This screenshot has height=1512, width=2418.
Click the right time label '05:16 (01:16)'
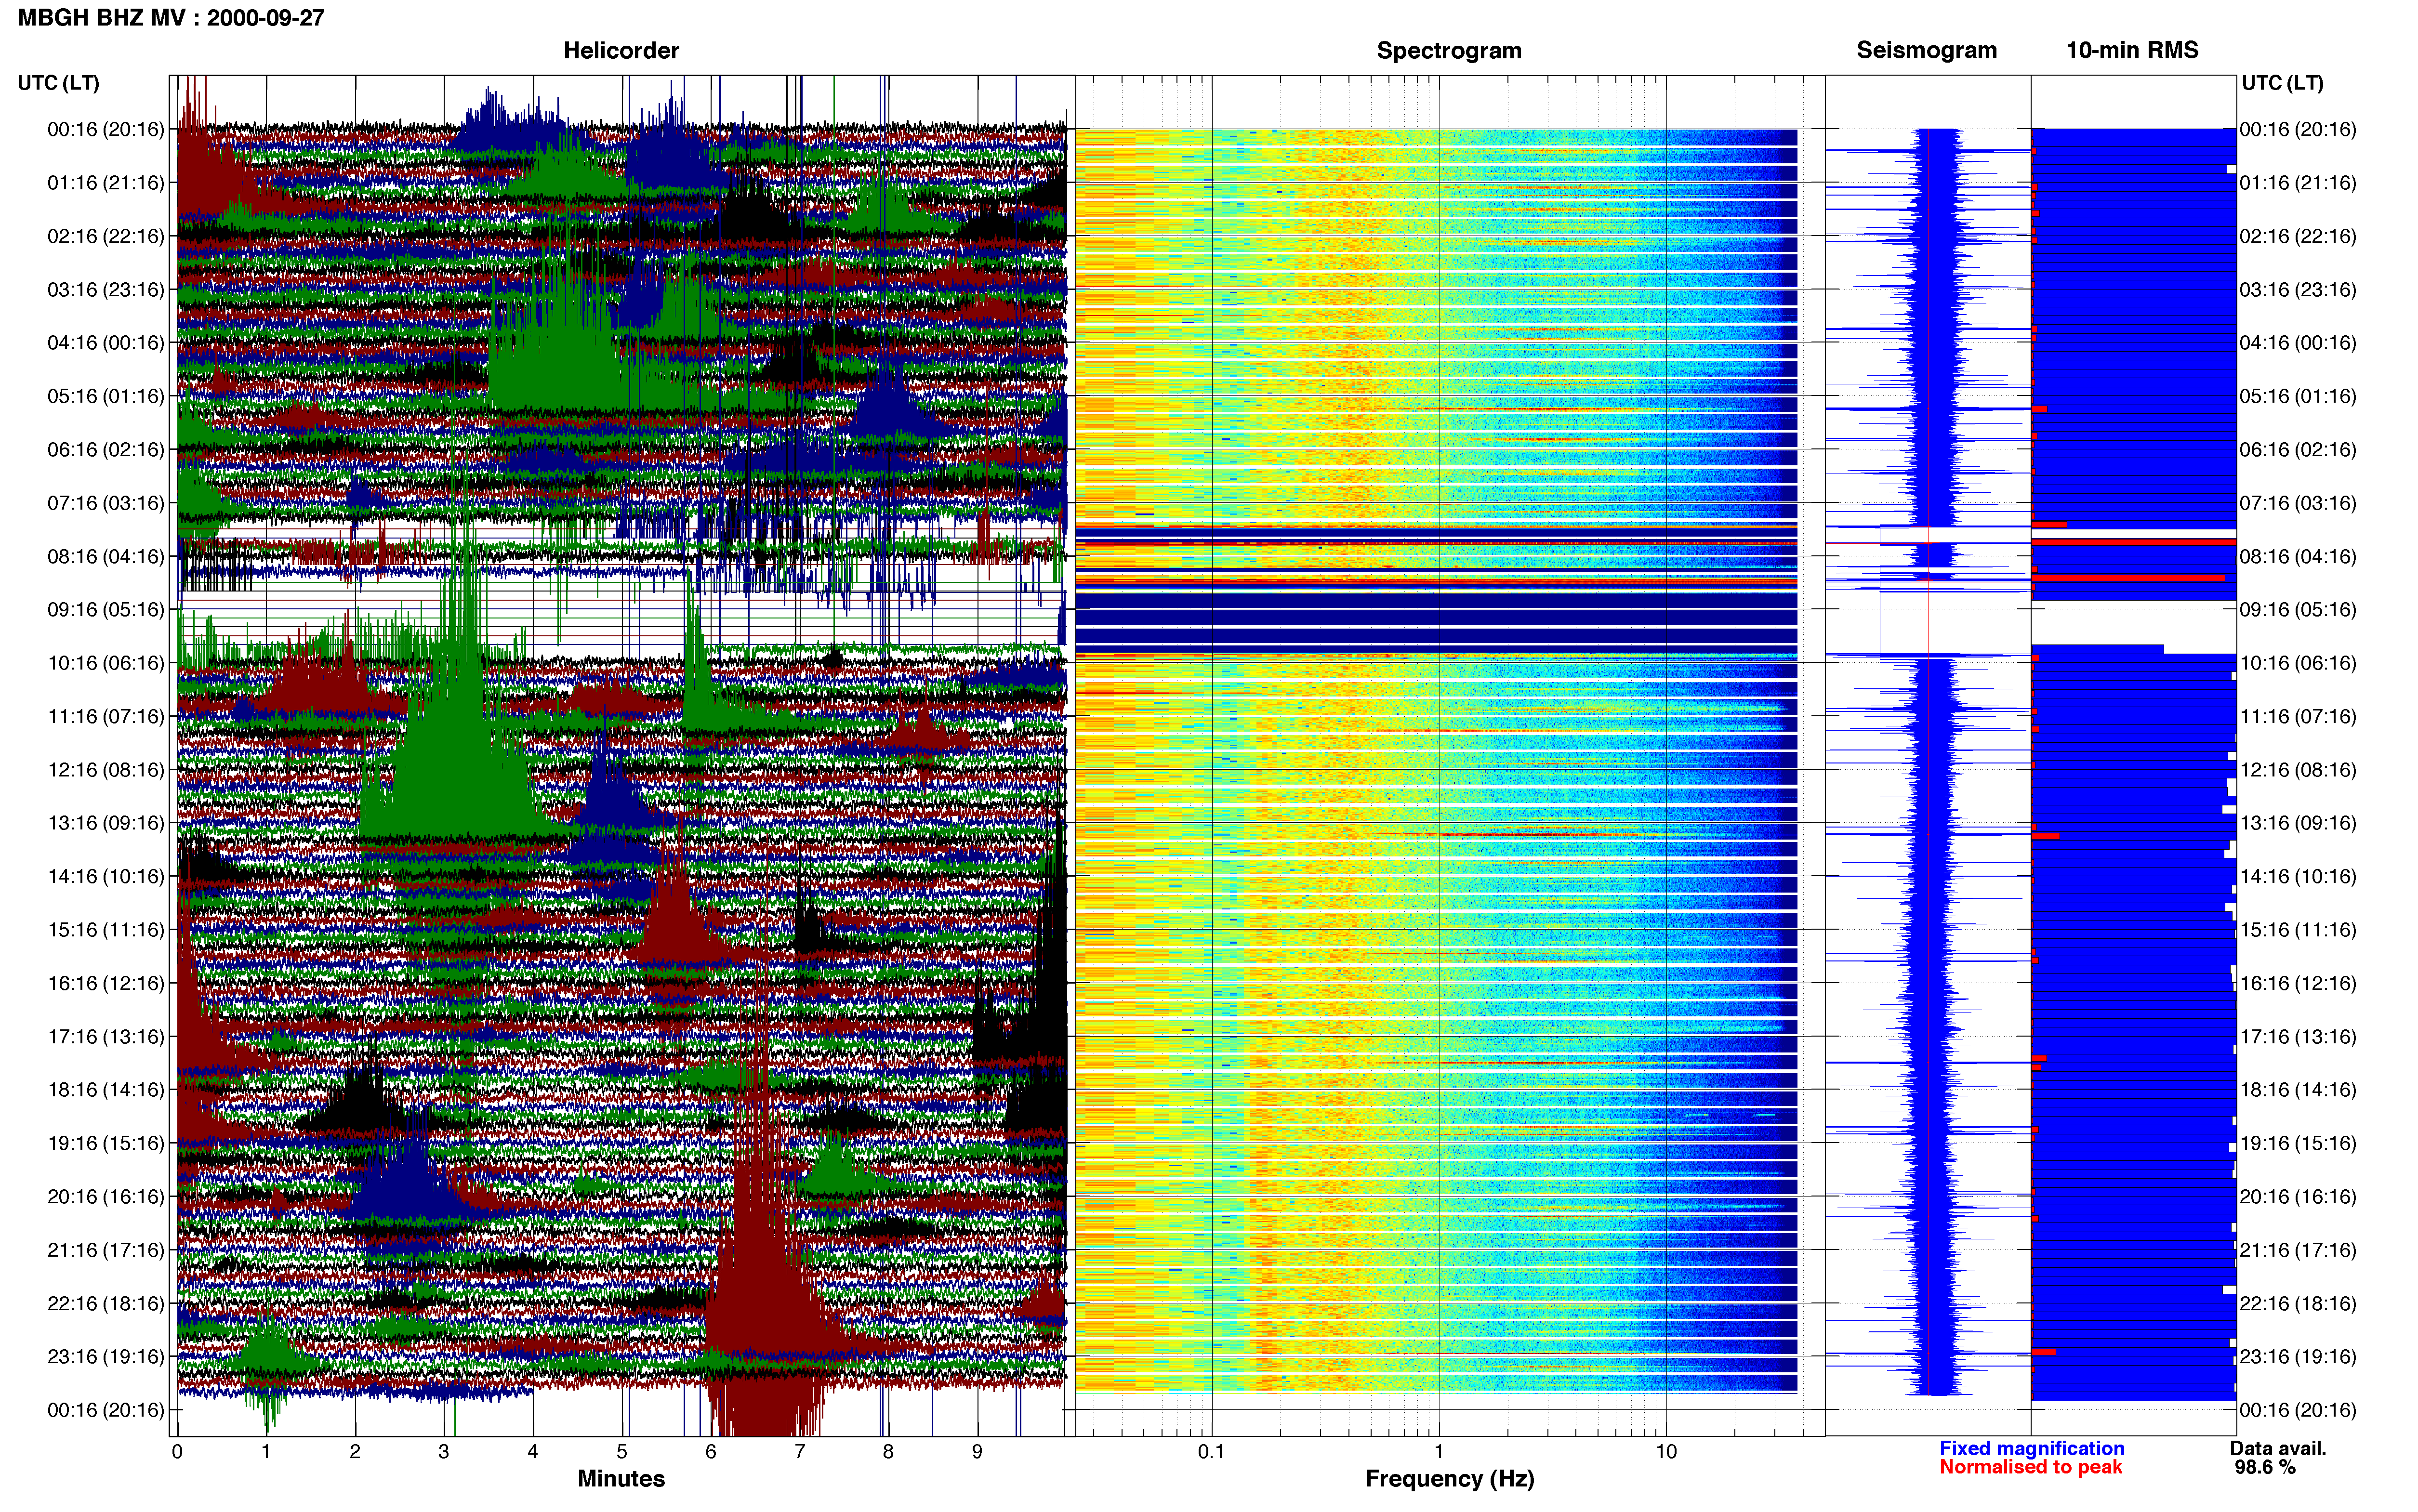[x=2298, y=396]
